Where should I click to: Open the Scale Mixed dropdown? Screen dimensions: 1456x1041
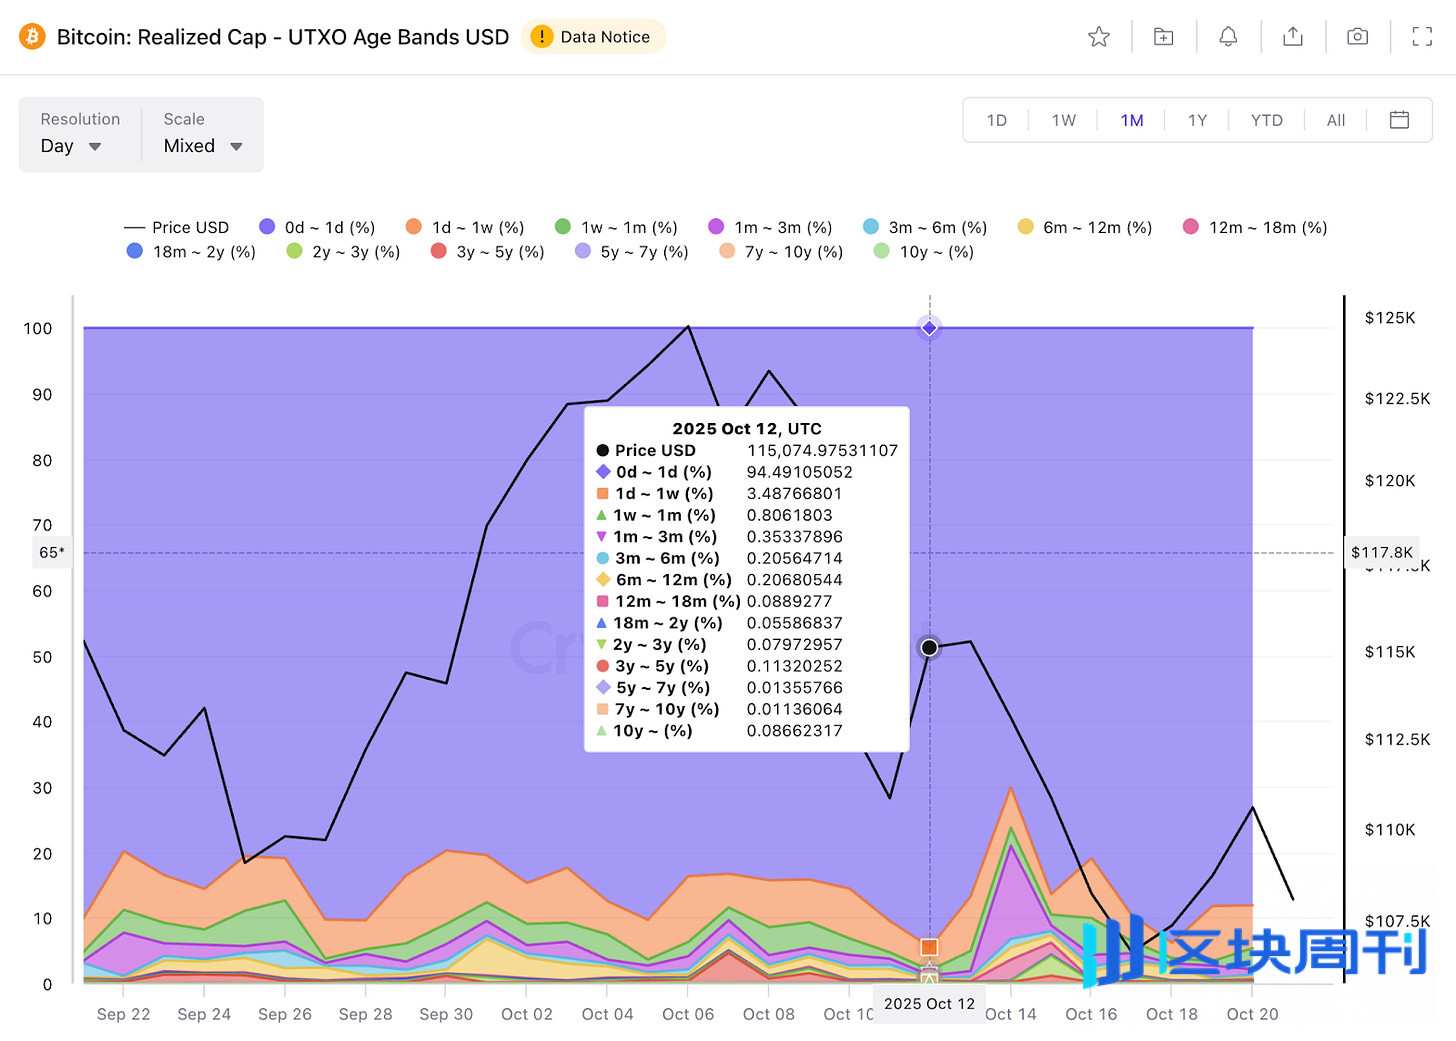pyautogui.click(x=203, y=146)
